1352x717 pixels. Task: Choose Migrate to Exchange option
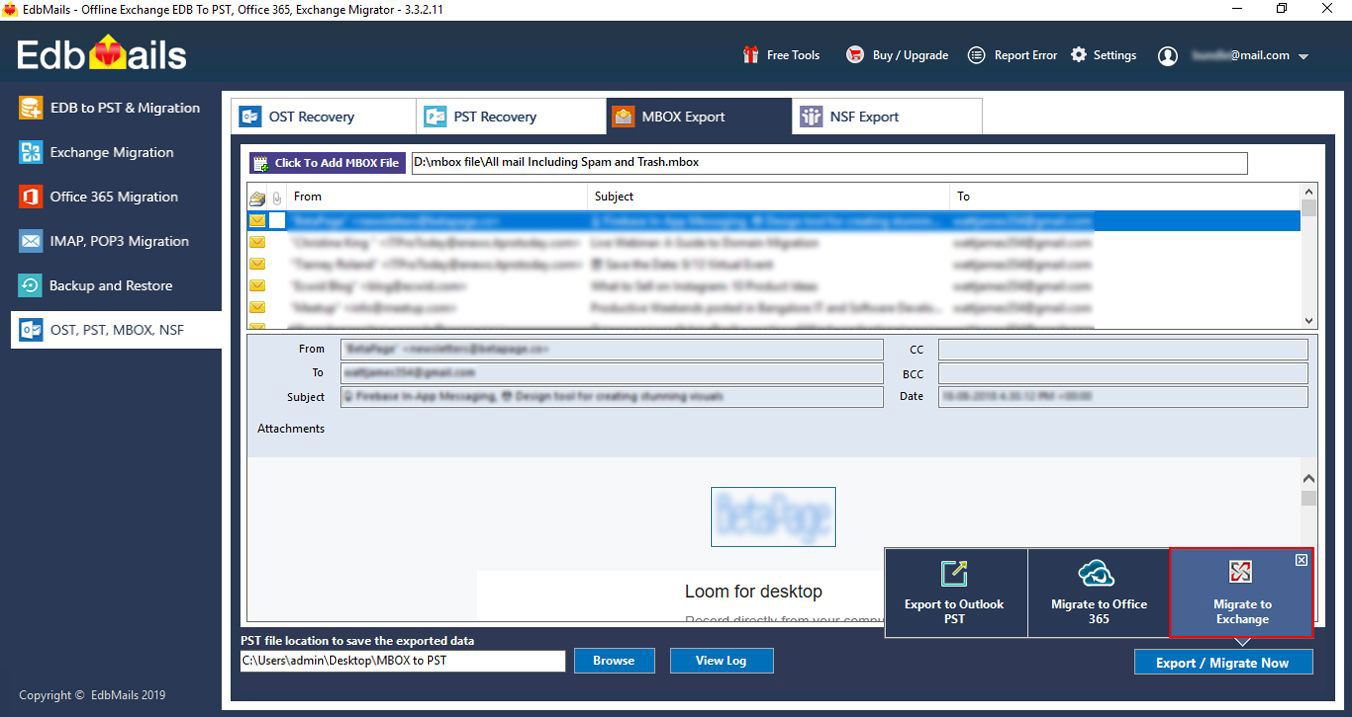click(x=1241, y=593)
